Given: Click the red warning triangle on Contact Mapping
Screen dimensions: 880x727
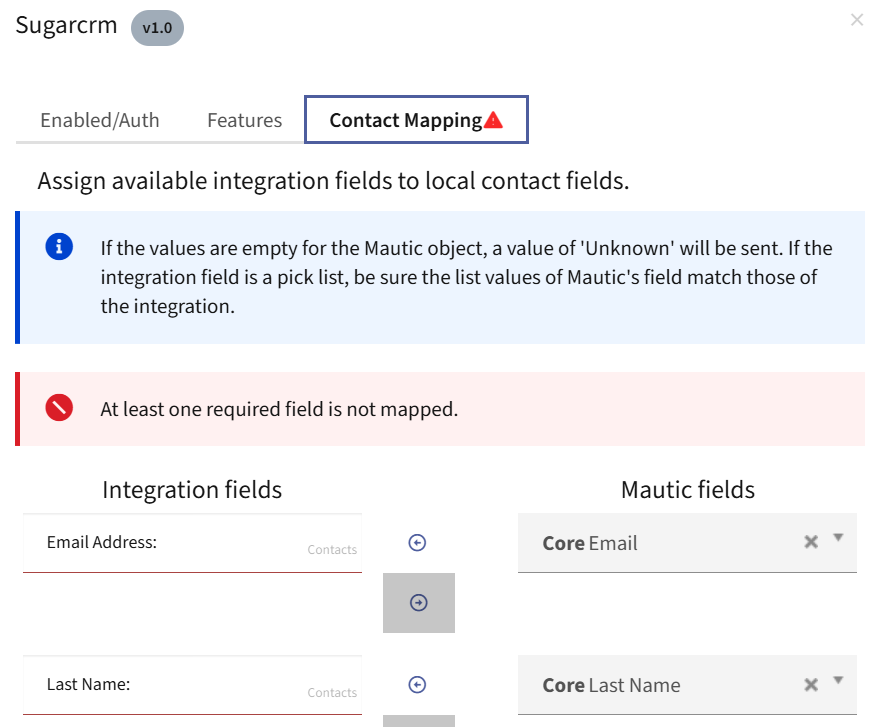Looking at the screenshot, I should 493,120.
